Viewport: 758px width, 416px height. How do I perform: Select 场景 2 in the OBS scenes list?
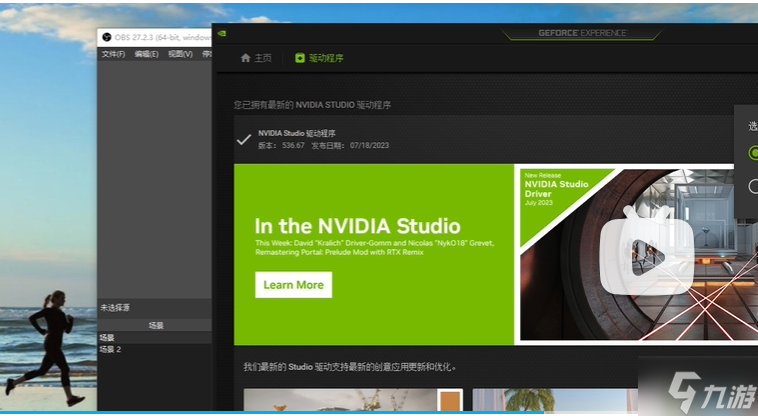point(155,349)
